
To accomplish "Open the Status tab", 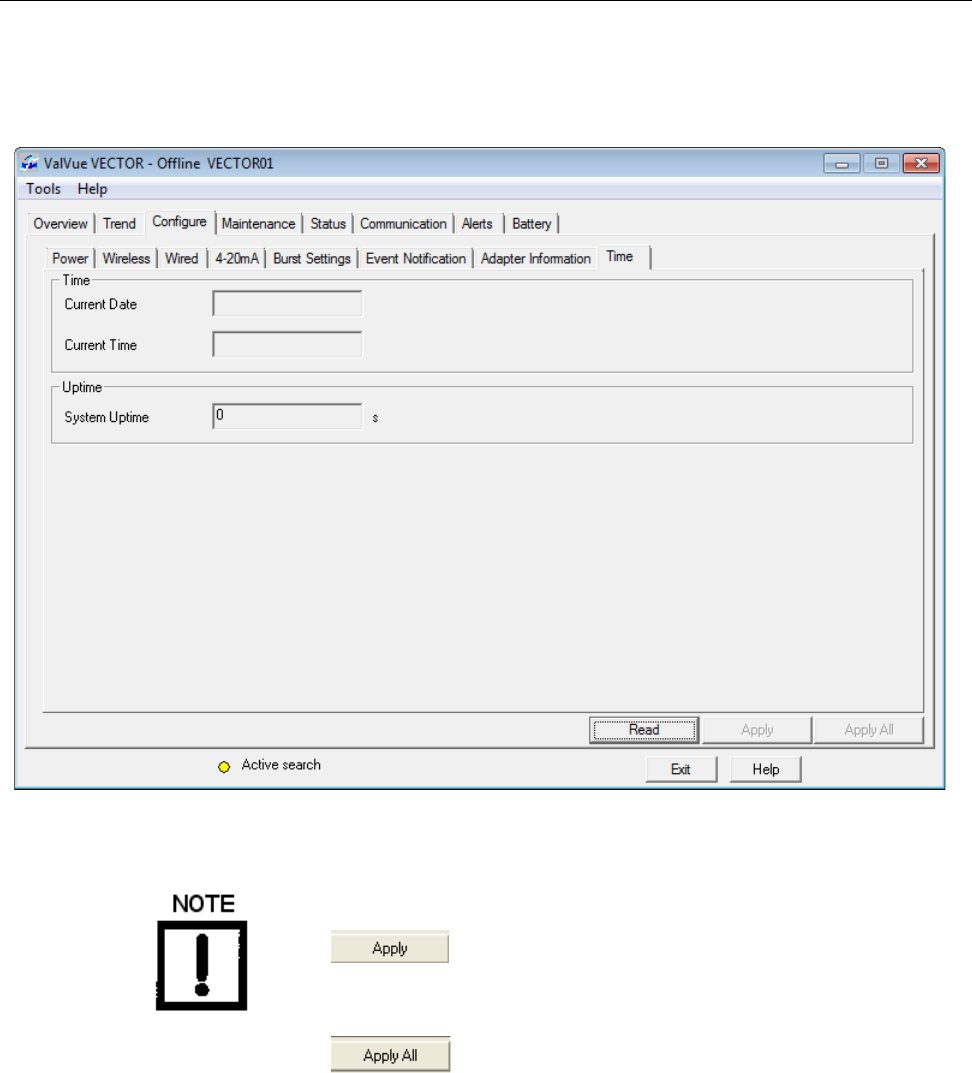I will click(328, 224).
